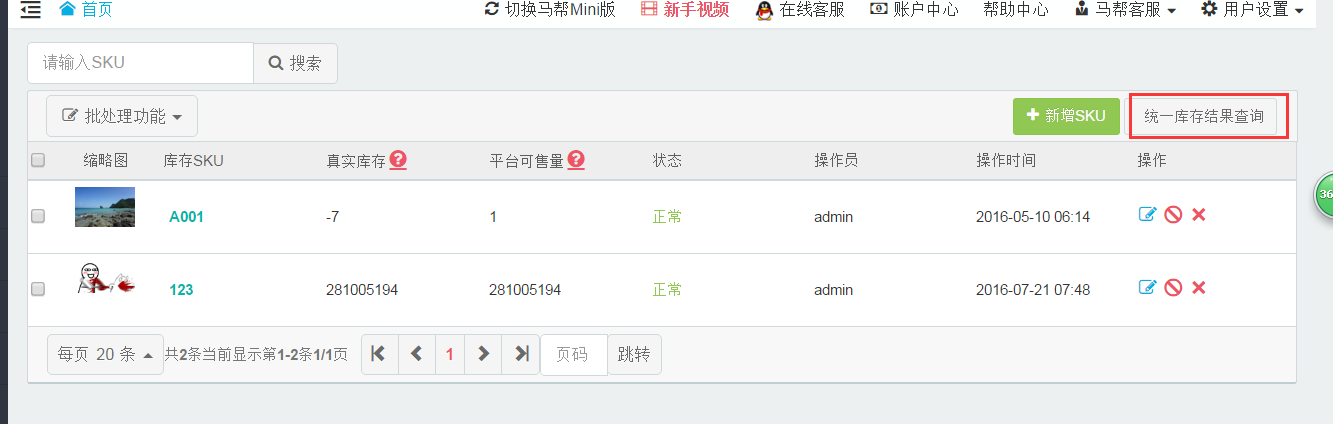The height and width of the screenshot is (424, 1333).
Task: Toggle the sidebar hamburger menu icon
Action: pyautogui.click(x=31, y=10)
